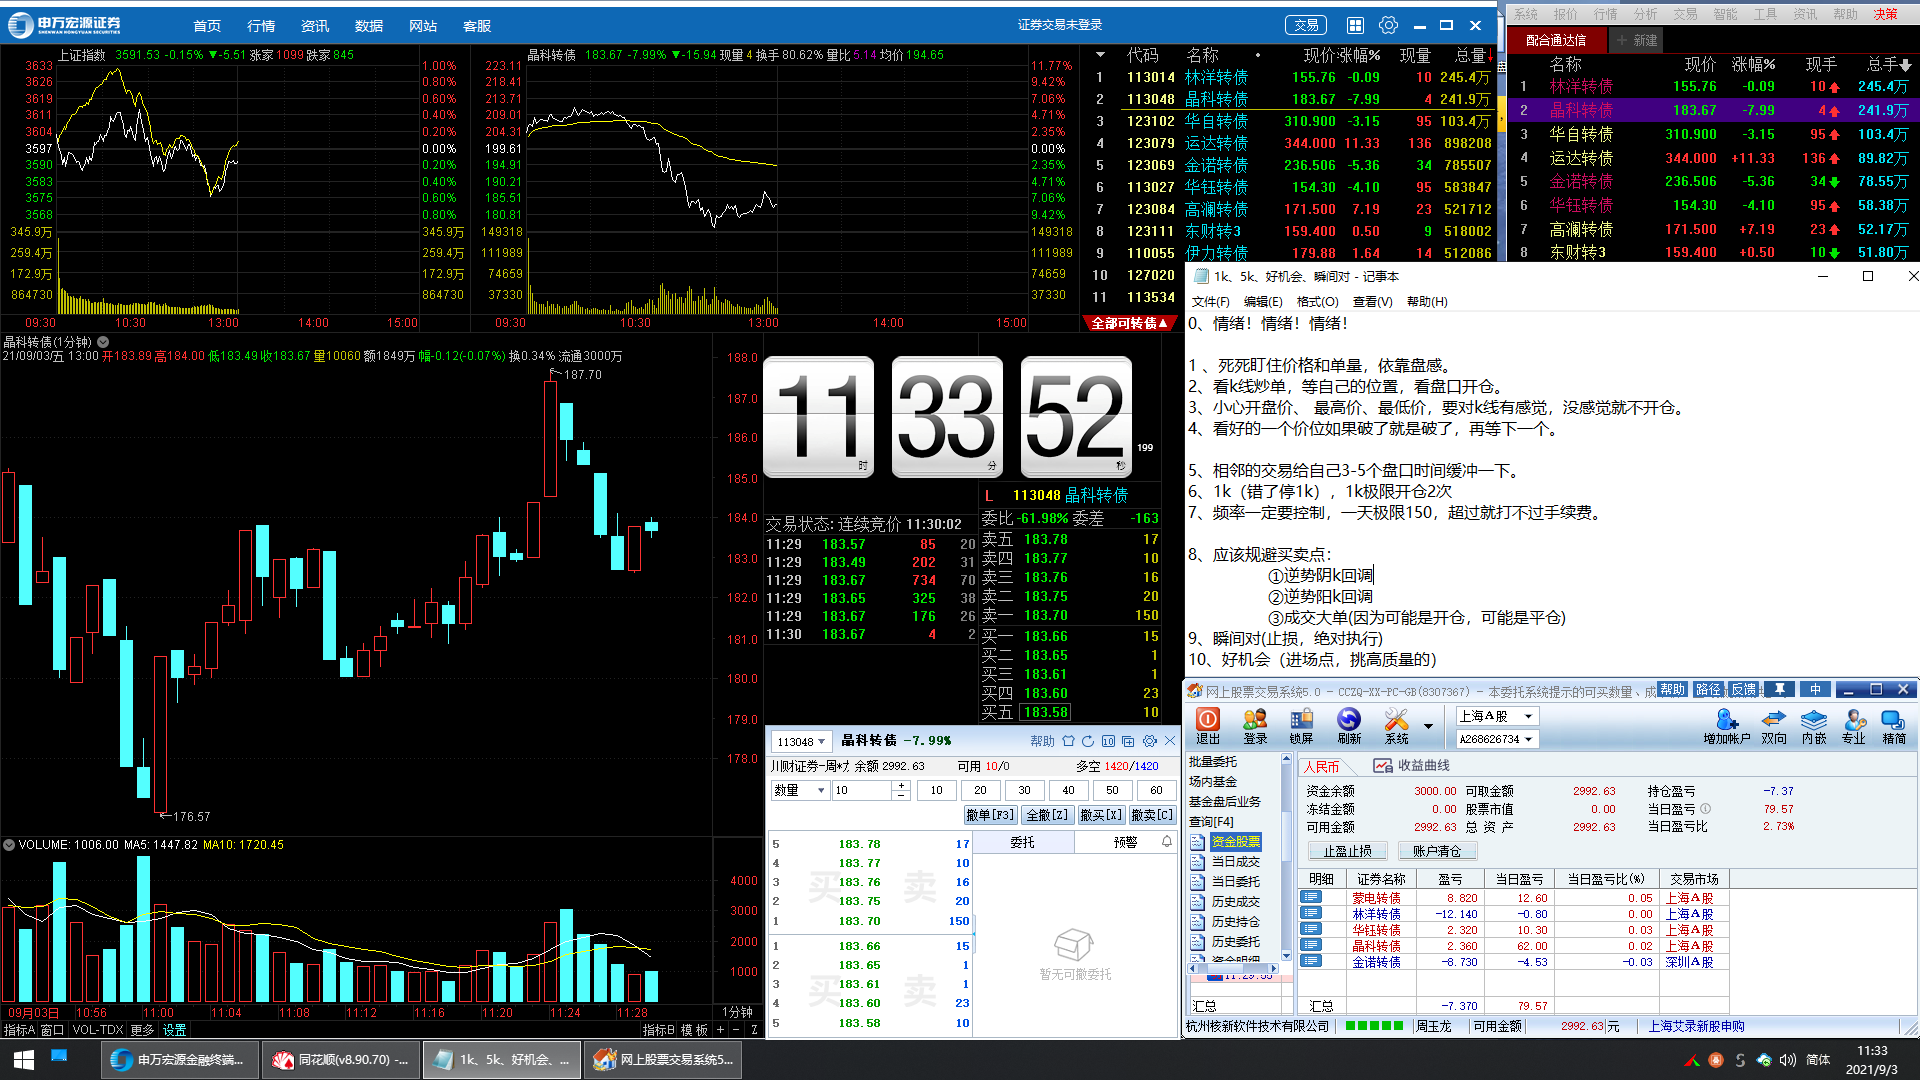This screenshot has width=1920, height=1080.
Task: Toggle the pin window button in trading system
Action: pyautogui.click(x=1780, y=689)
